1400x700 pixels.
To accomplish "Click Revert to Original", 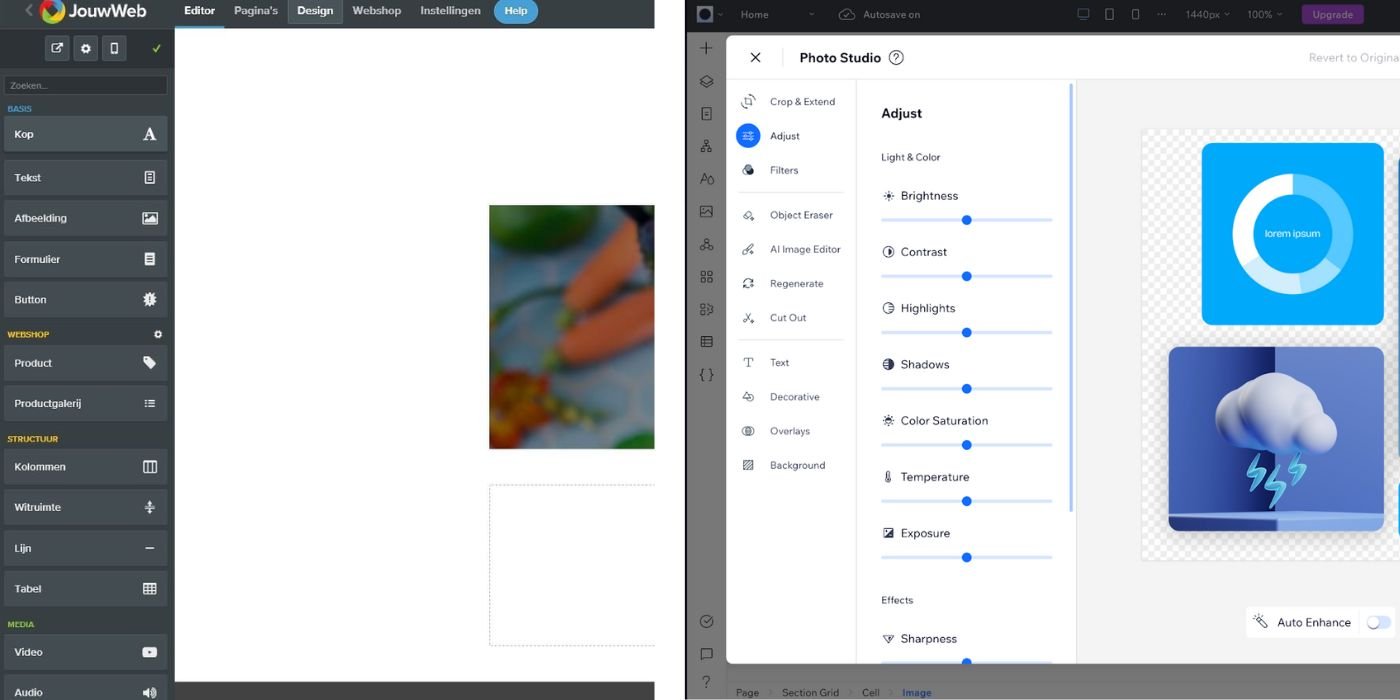I will click(1355, 58).
